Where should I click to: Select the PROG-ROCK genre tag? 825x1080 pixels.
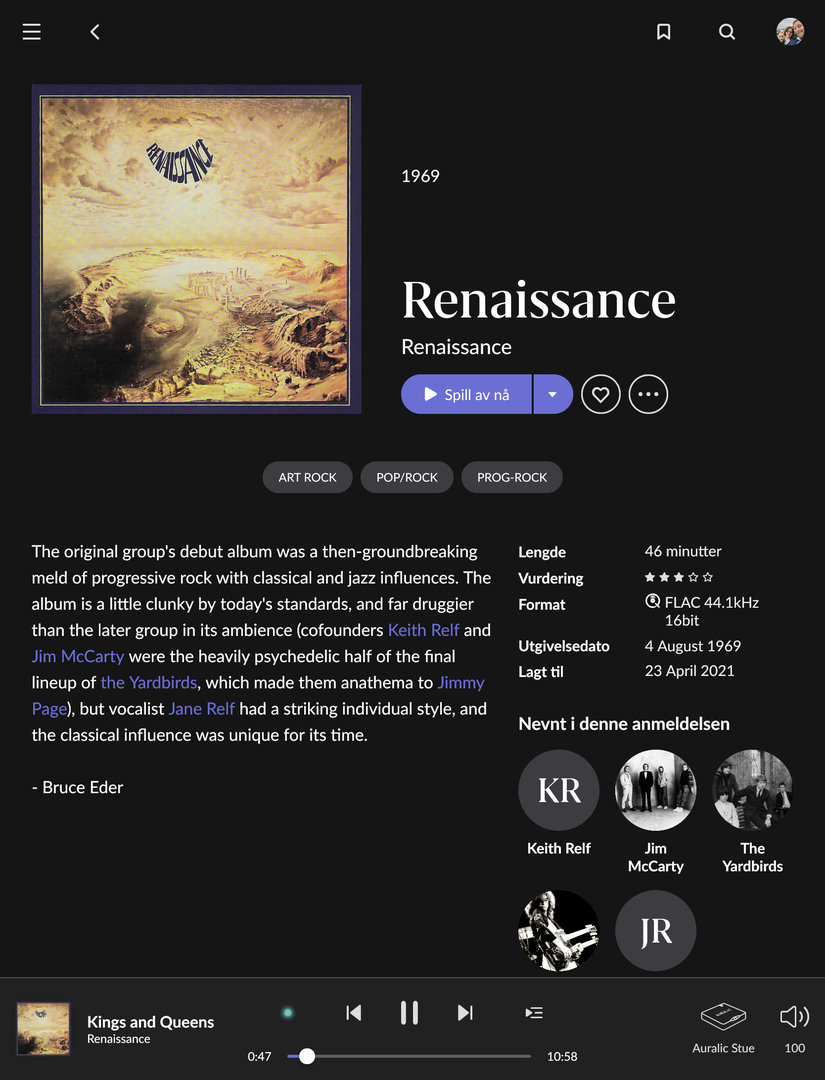pos(512,477)
